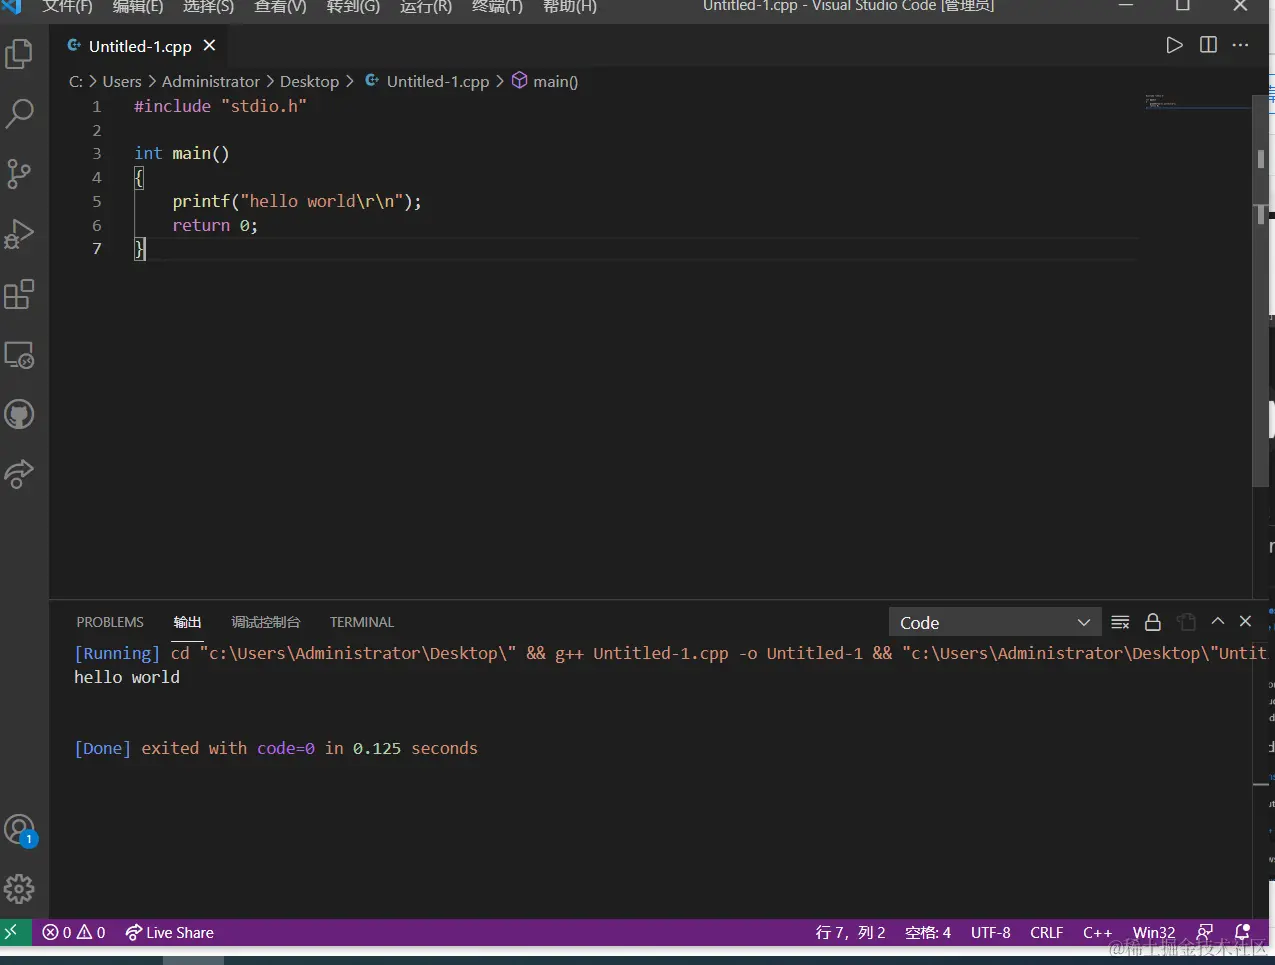Expand the main() breadcrumb symbol
This screenshot has width=1275, height=965.
click(546, 81)
